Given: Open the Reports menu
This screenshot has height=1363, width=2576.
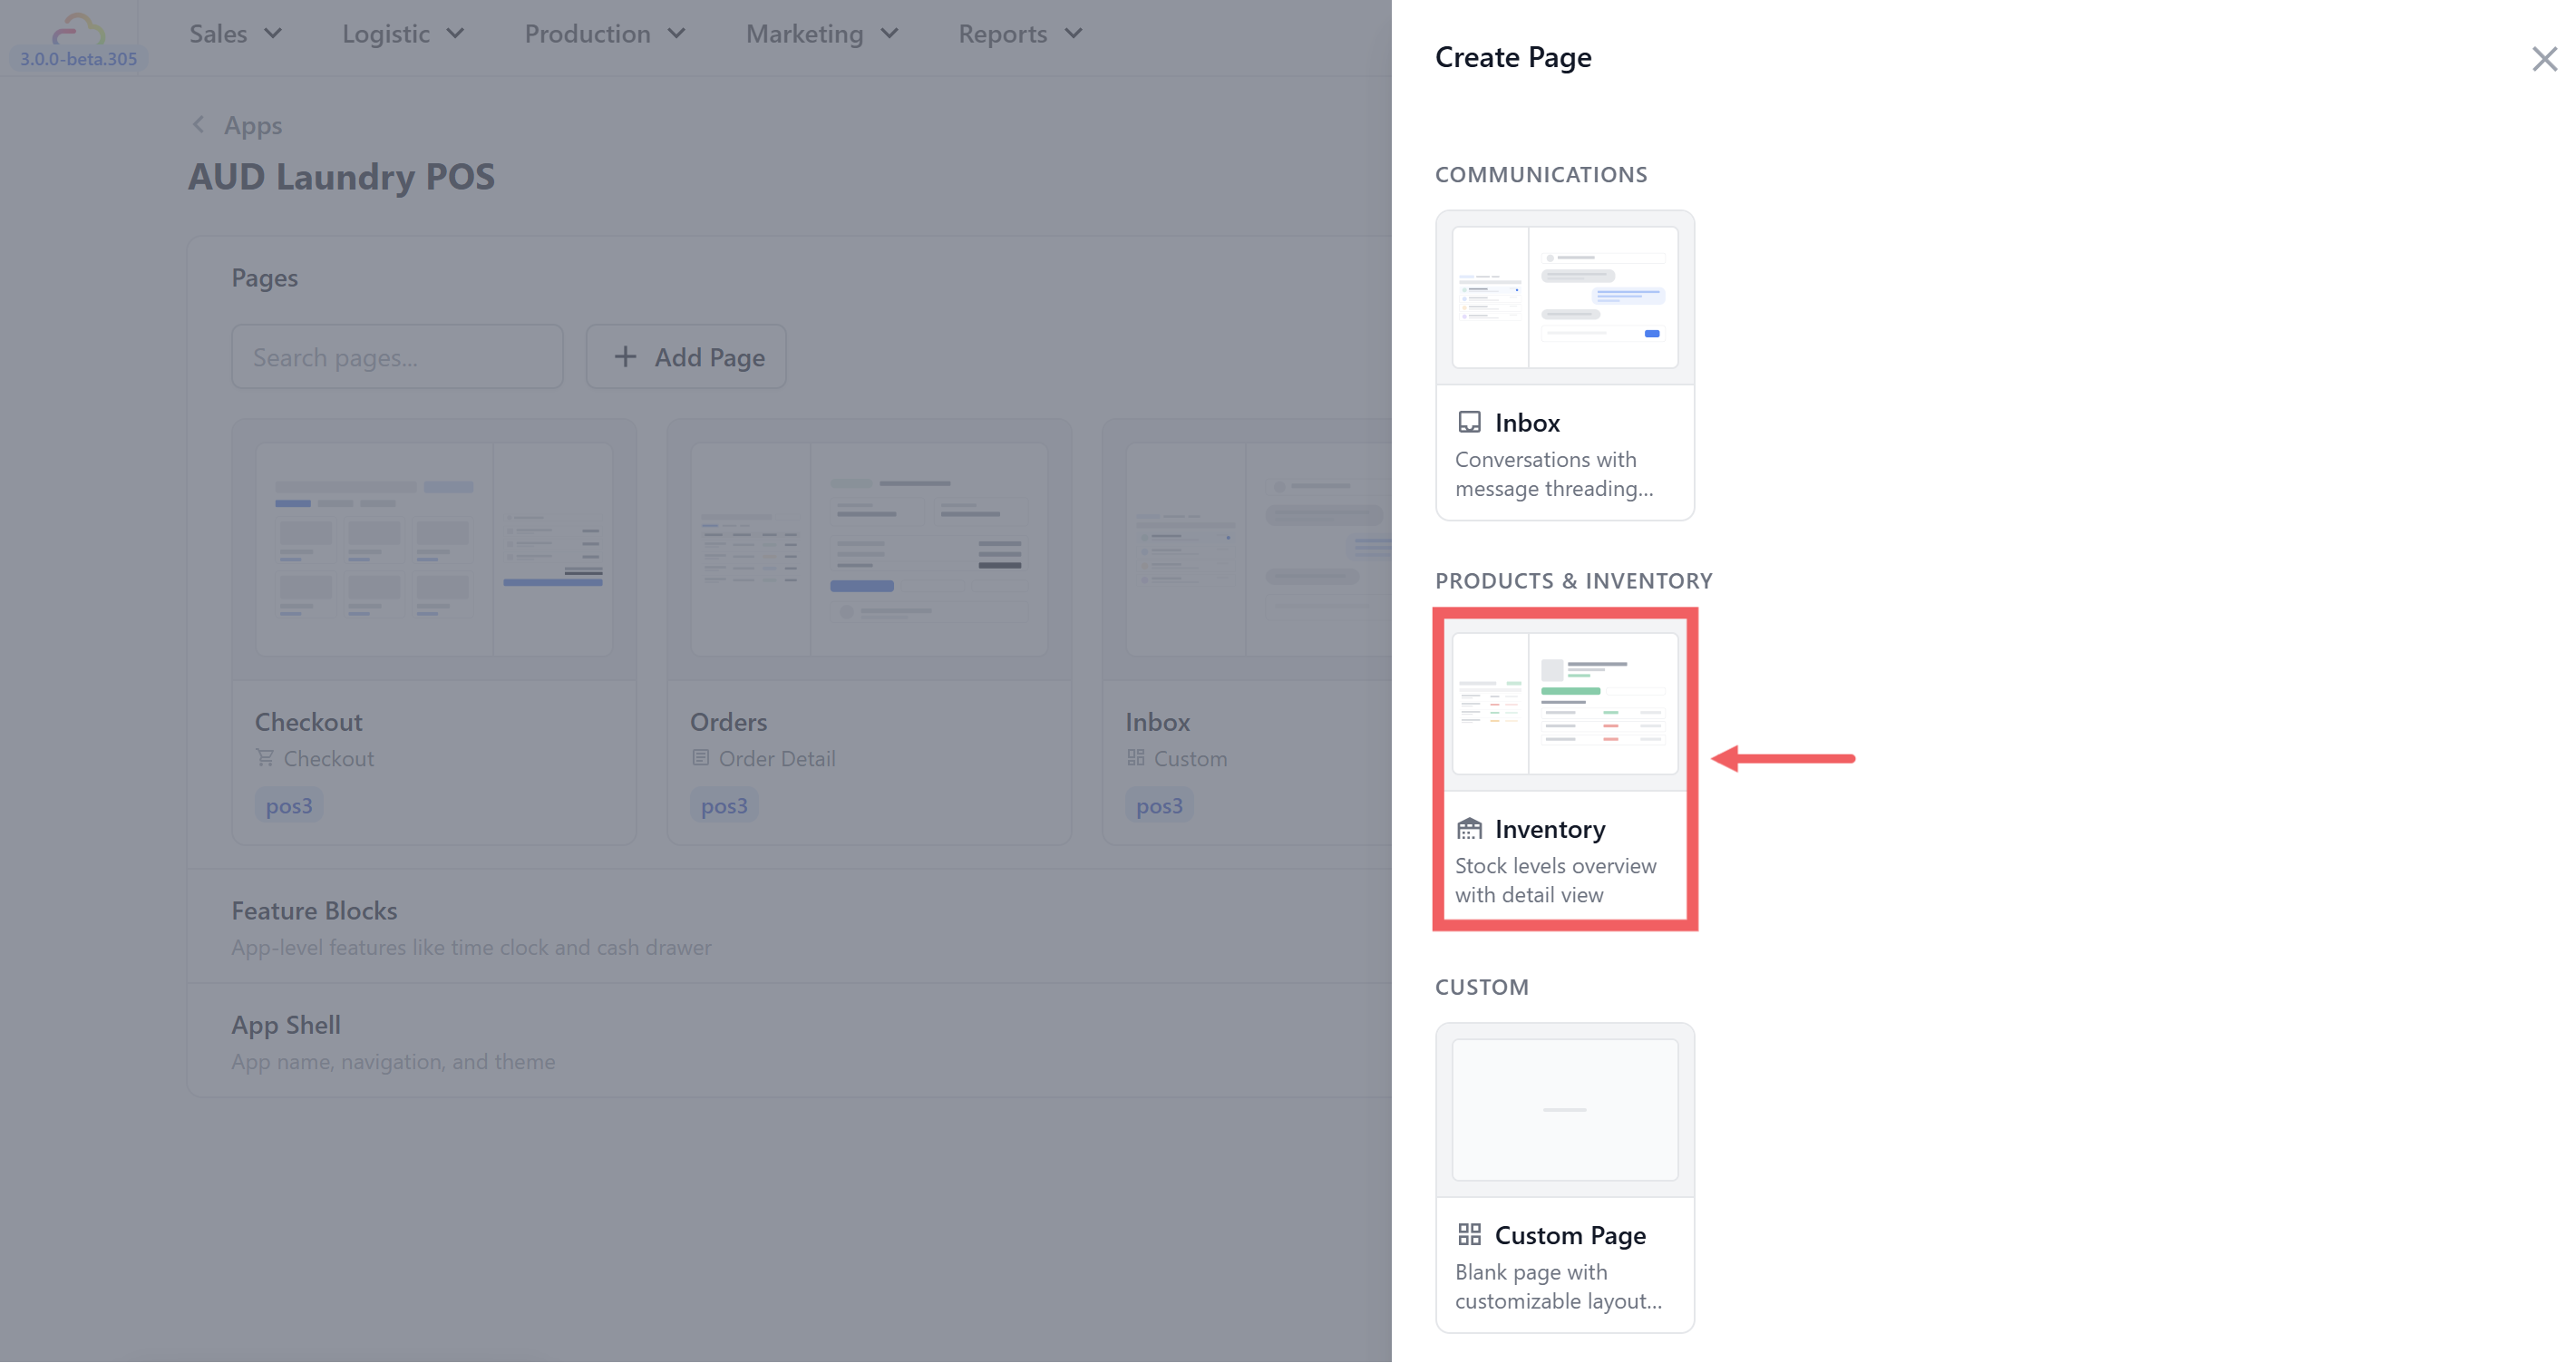Looking at the screenshot, I should (x=1019, y=34).
